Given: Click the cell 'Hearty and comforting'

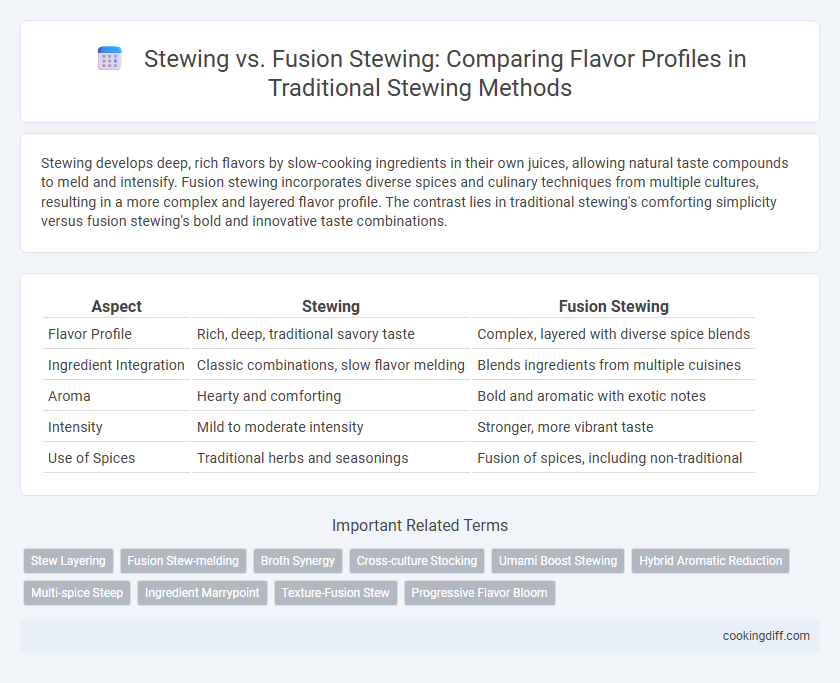Looking at the screenshot, I should click(331, 396).
